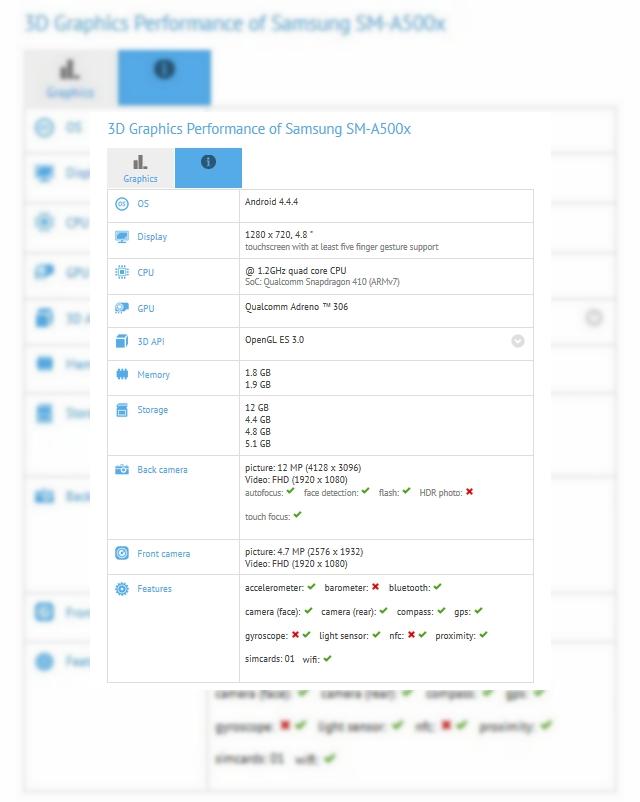Click the accelerometer green check mark
Image resolution: width=640 pixels, height=802 pixels.
[x=312, y=587]
